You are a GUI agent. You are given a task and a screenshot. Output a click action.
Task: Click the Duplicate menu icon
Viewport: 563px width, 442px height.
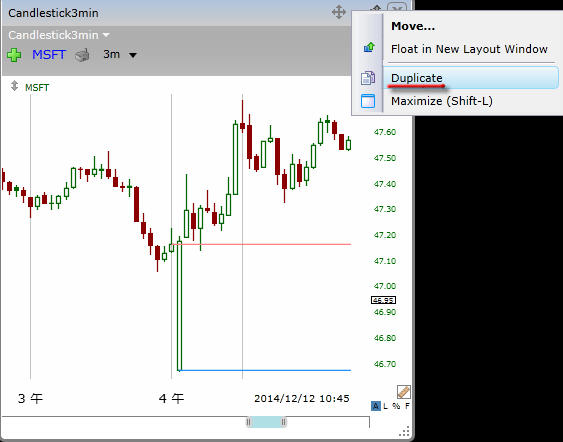coord(368,78)
